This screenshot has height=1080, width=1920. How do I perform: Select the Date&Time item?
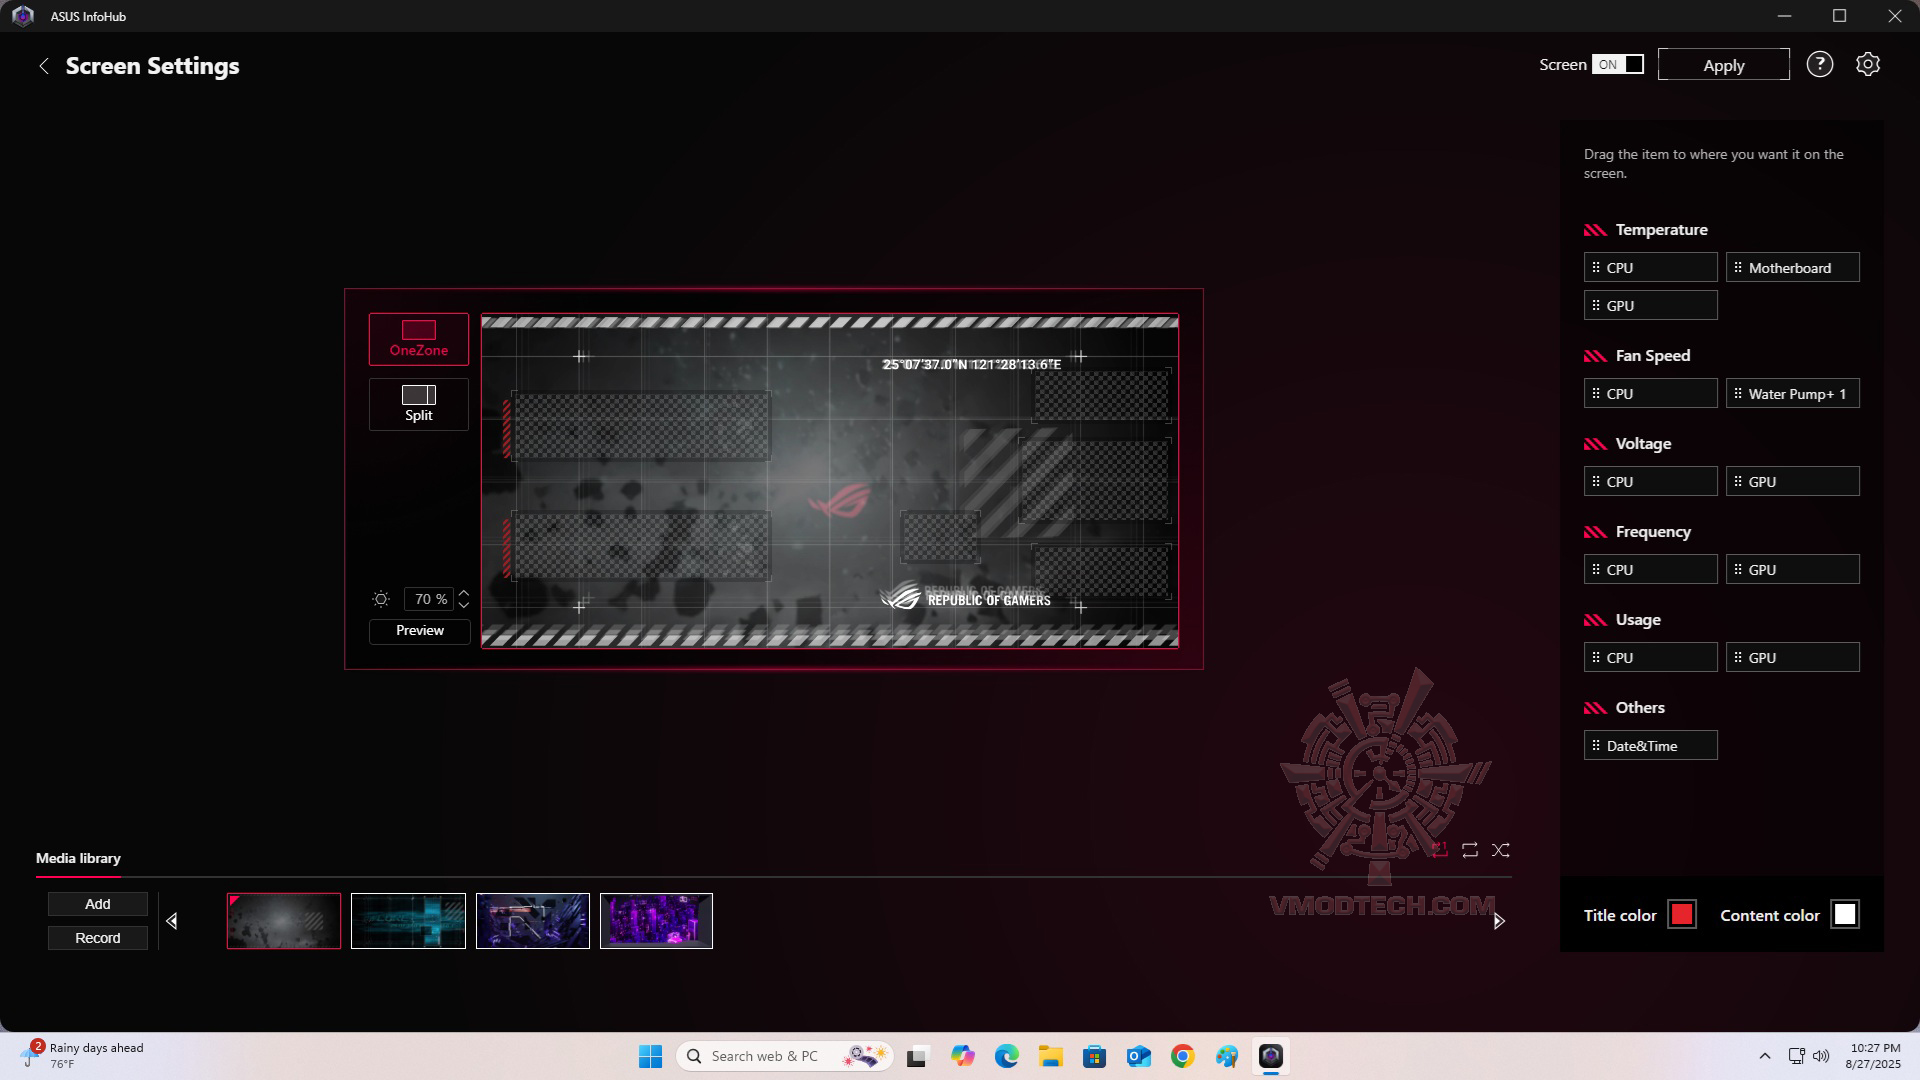click(x=1650, y=746)
